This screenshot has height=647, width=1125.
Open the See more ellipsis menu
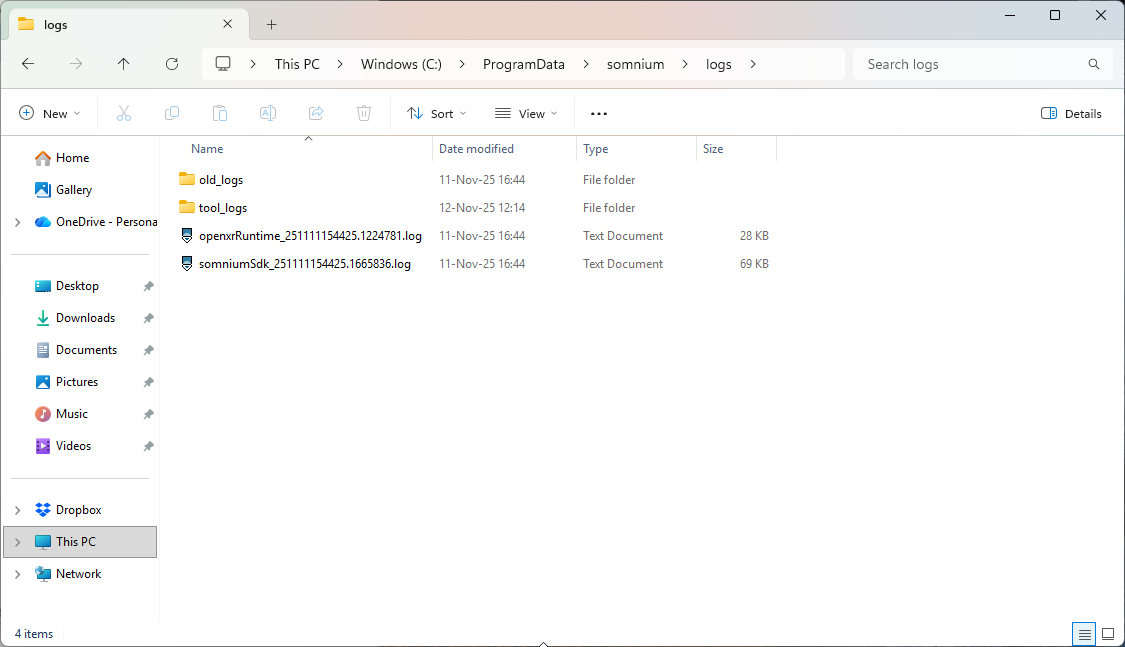coord(599,114)
